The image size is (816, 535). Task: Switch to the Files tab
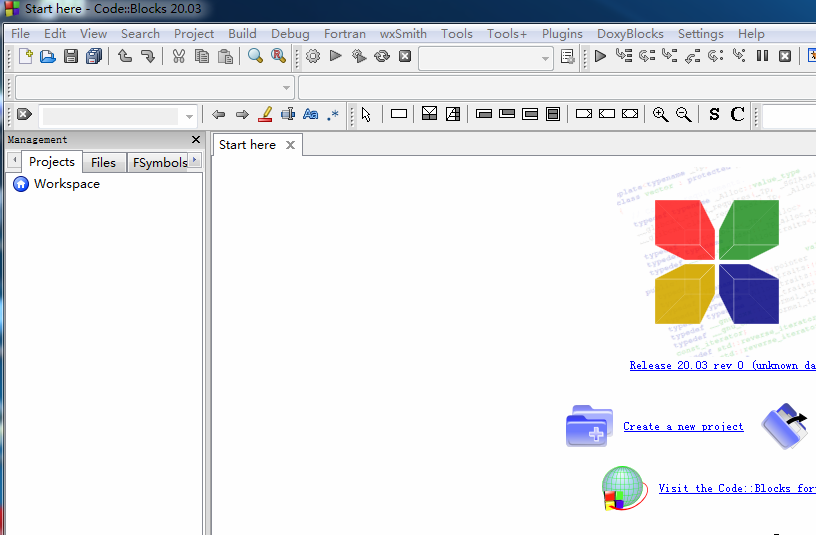[x=103, y=162]
